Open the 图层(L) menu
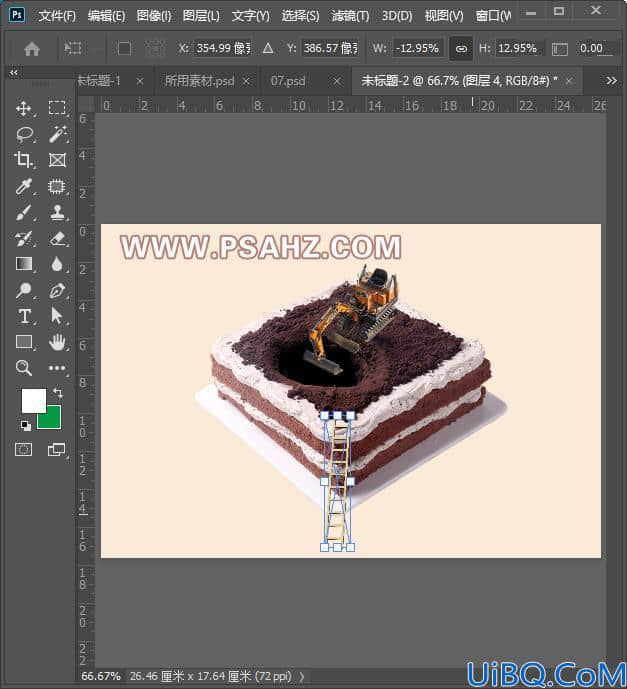This screenshot has width=627, height=689. (x=201, y=16)
